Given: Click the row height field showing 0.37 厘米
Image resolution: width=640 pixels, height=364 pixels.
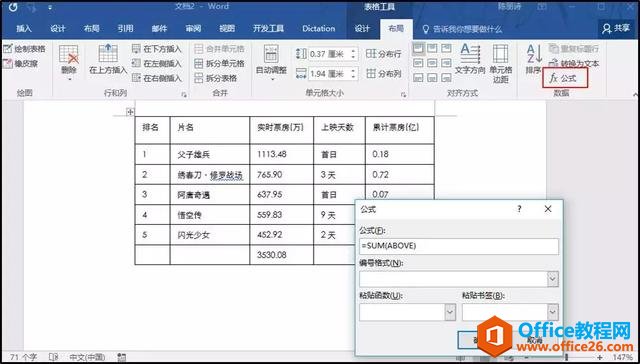Looking at the screenshot, I should click(328, 54).
